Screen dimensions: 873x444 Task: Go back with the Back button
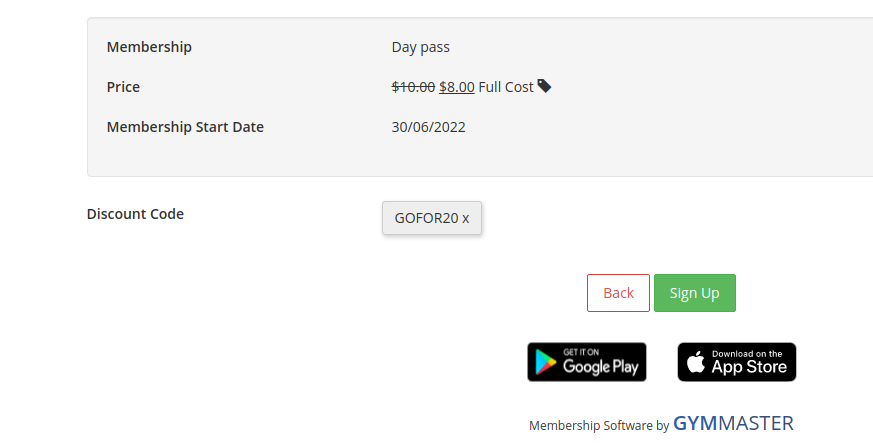click(x=618, y=293)
